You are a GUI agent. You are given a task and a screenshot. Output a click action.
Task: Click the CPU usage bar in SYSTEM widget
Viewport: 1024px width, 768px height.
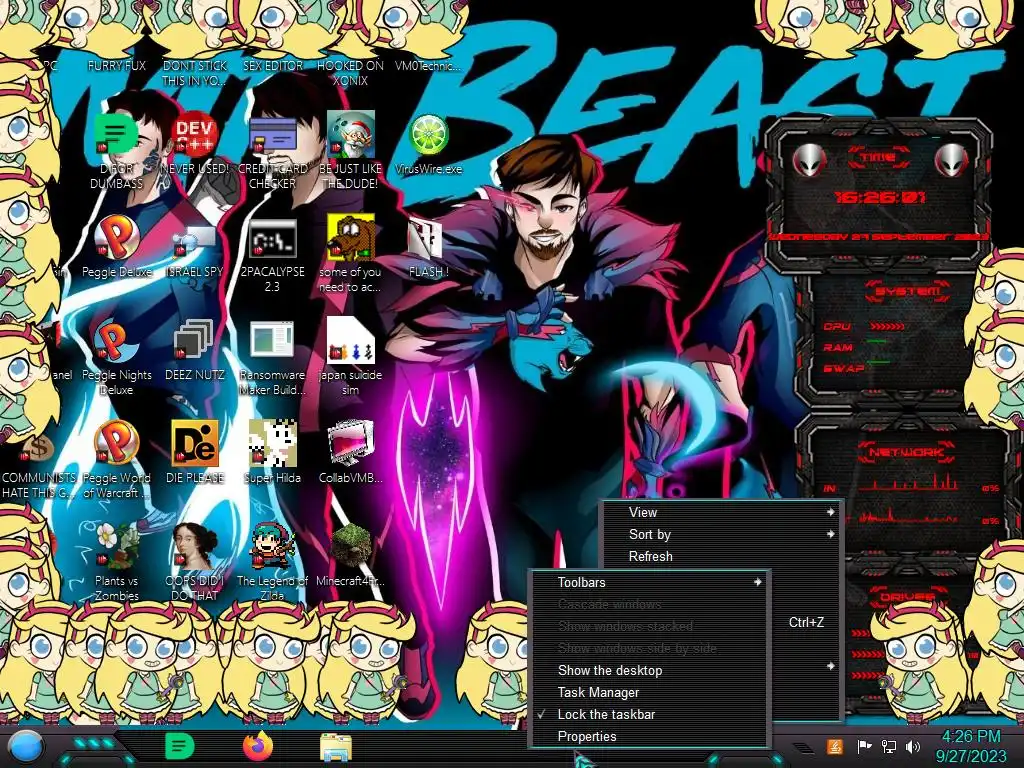click(887, 326)
